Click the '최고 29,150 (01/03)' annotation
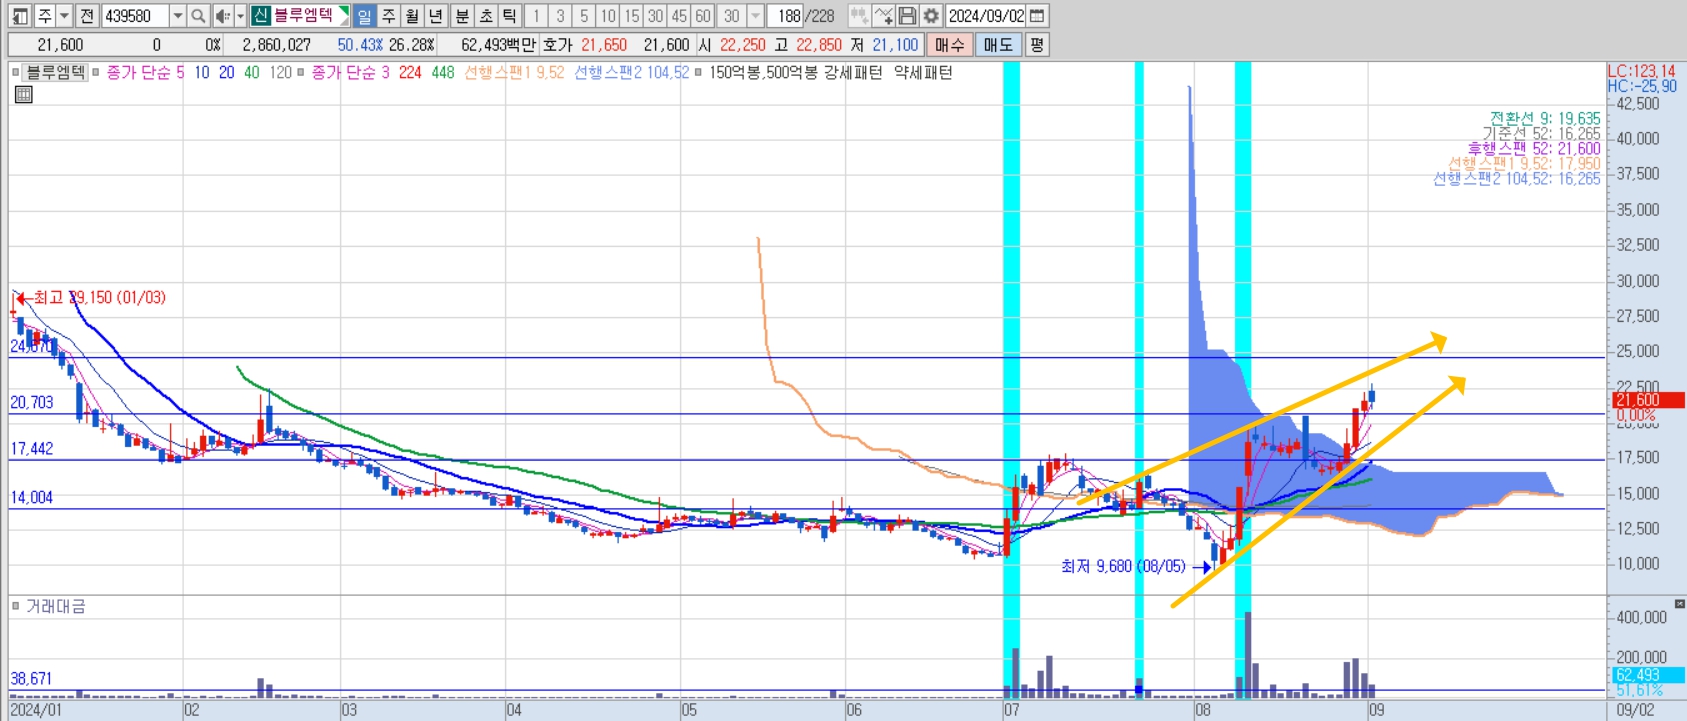This screenshot has width=1687, height=721. point(99,297)
